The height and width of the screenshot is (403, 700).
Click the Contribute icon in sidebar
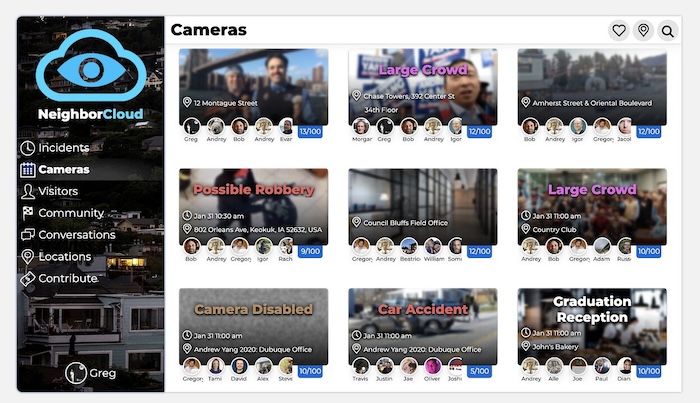(28, 279)
